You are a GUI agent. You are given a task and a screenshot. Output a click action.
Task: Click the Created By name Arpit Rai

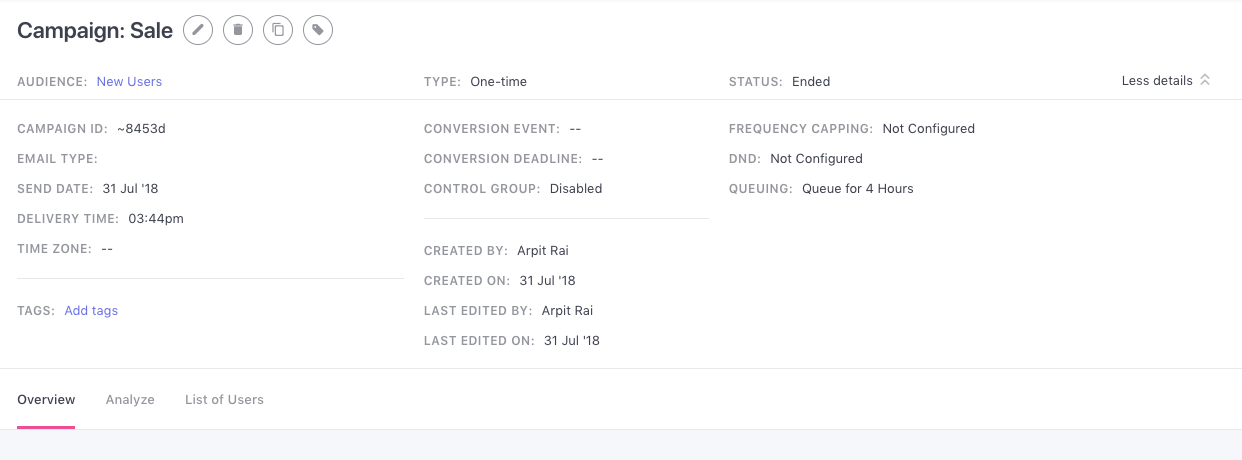pyautogui.click(x=543, y=251)
